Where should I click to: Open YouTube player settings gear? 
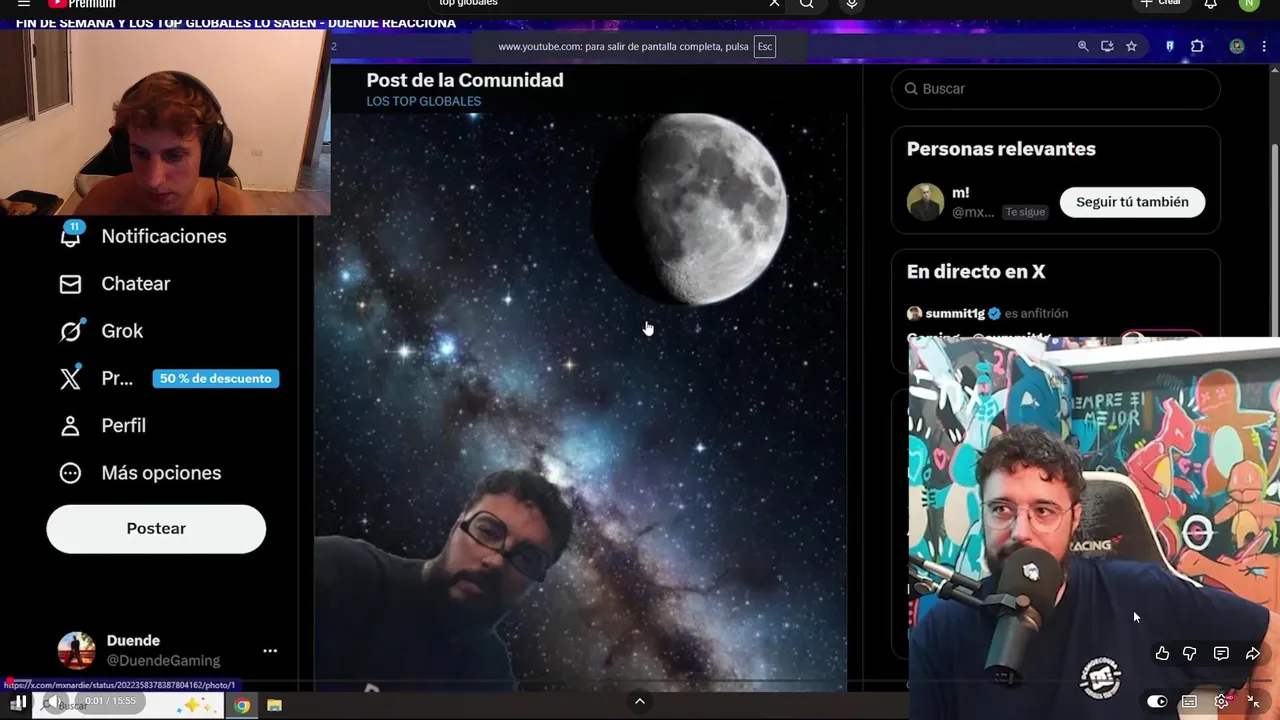1221,701
